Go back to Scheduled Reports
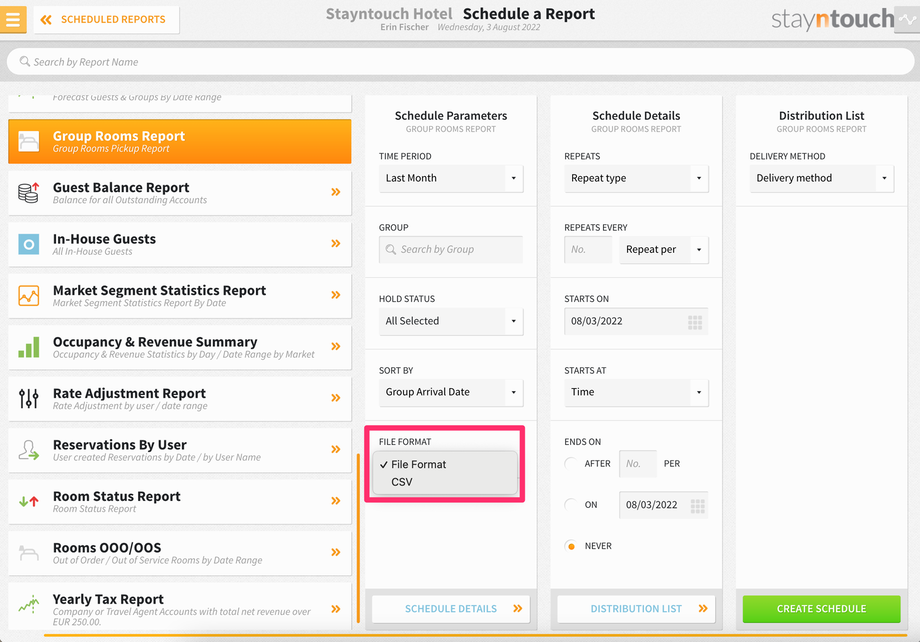Image resolution: width=920 pixels, height=642 pixels. (106, 19)
